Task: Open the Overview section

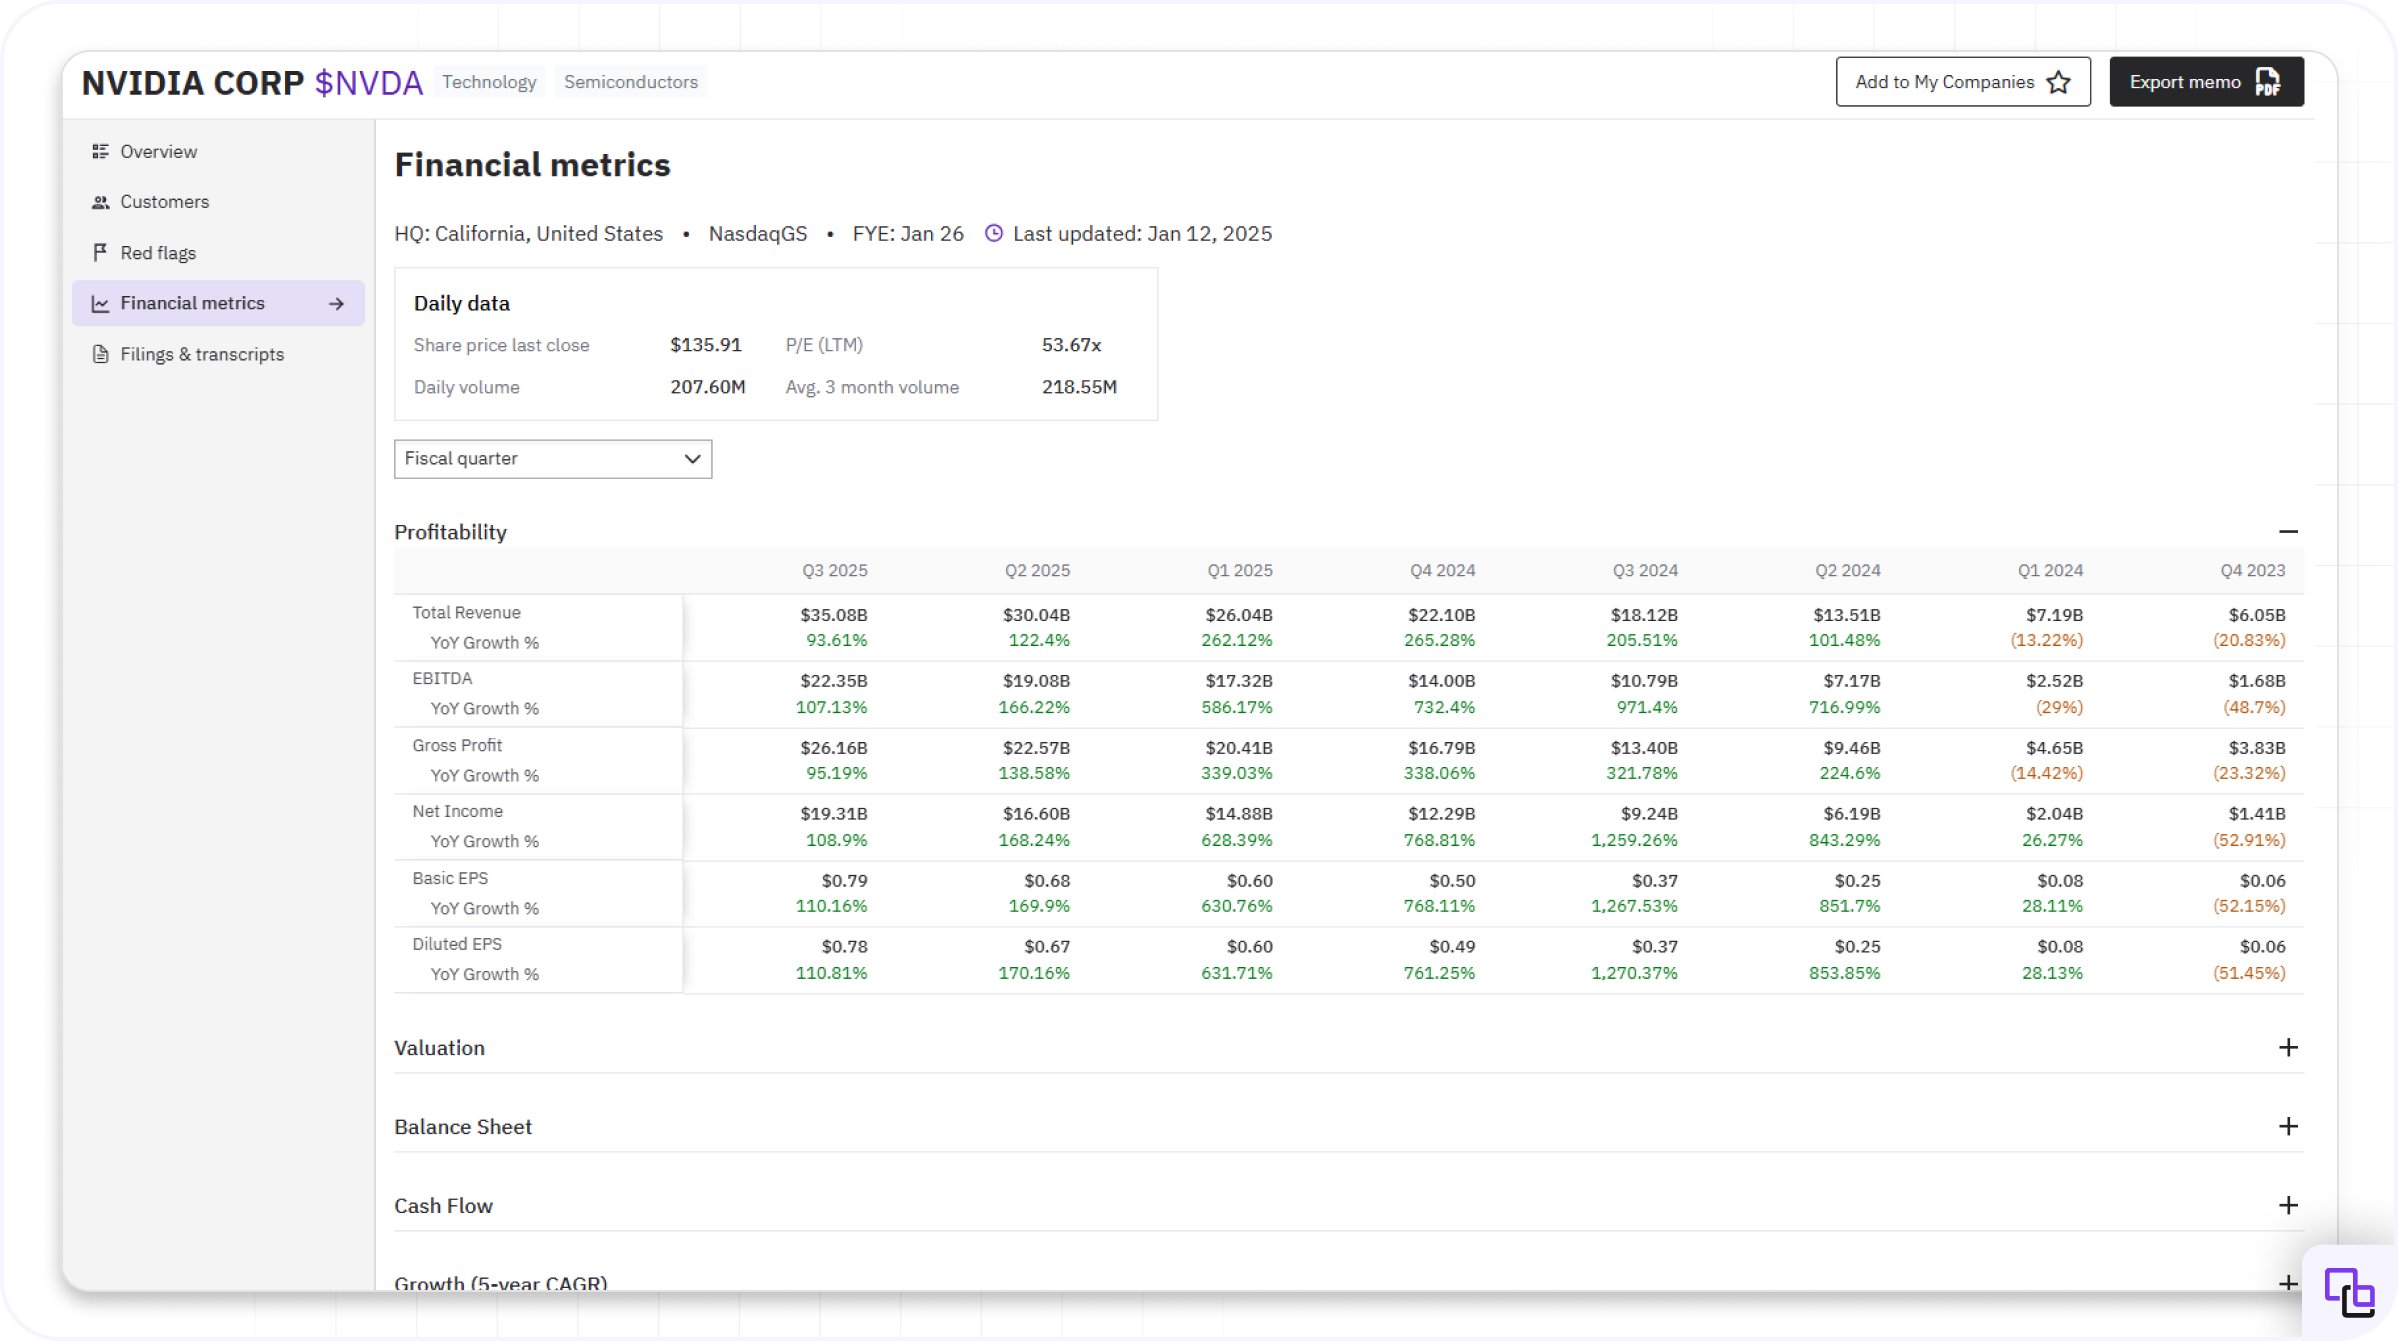Action: pos(218,151)
